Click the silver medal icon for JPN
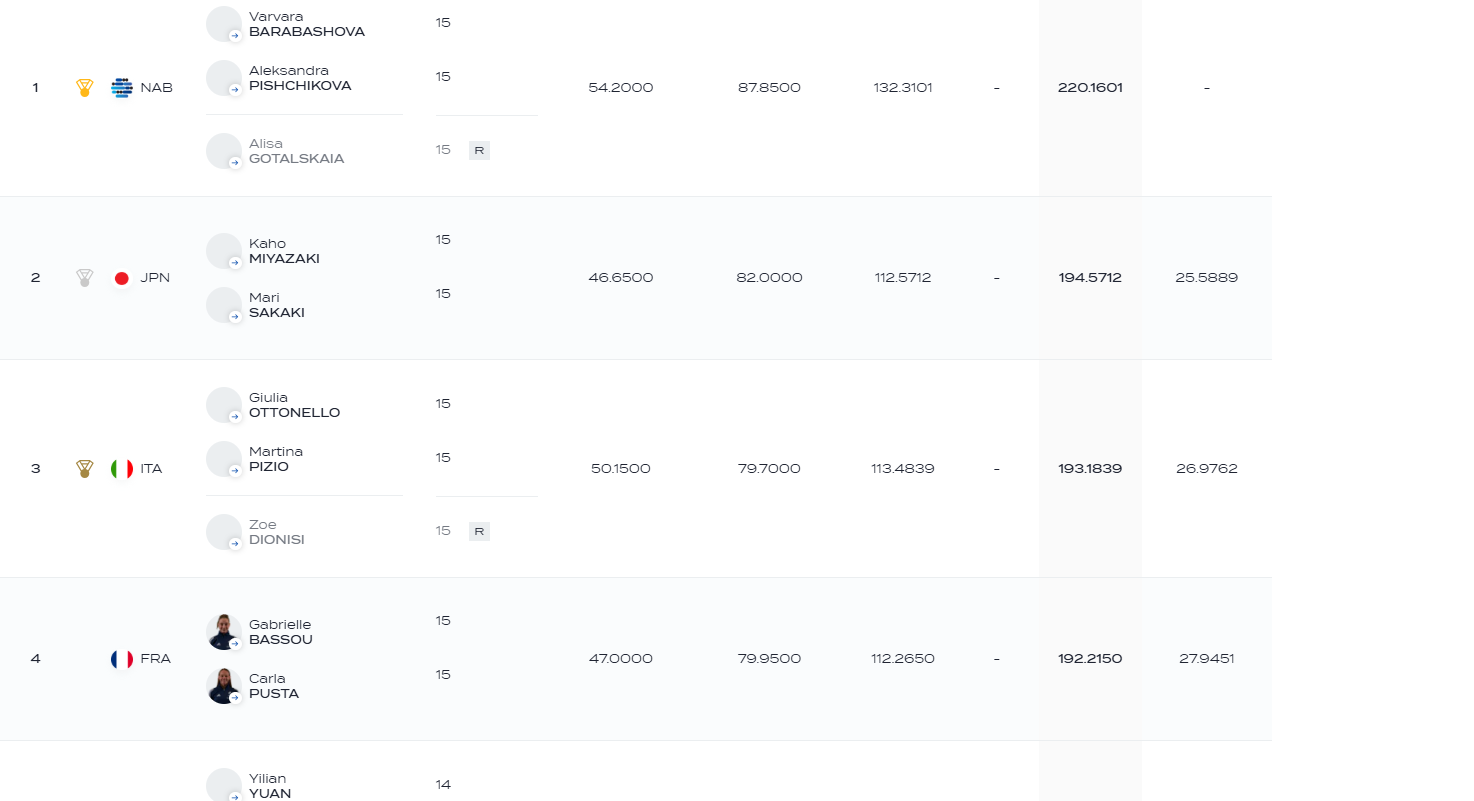Viewport: 1474px width, 801px height. coord(85,278)
